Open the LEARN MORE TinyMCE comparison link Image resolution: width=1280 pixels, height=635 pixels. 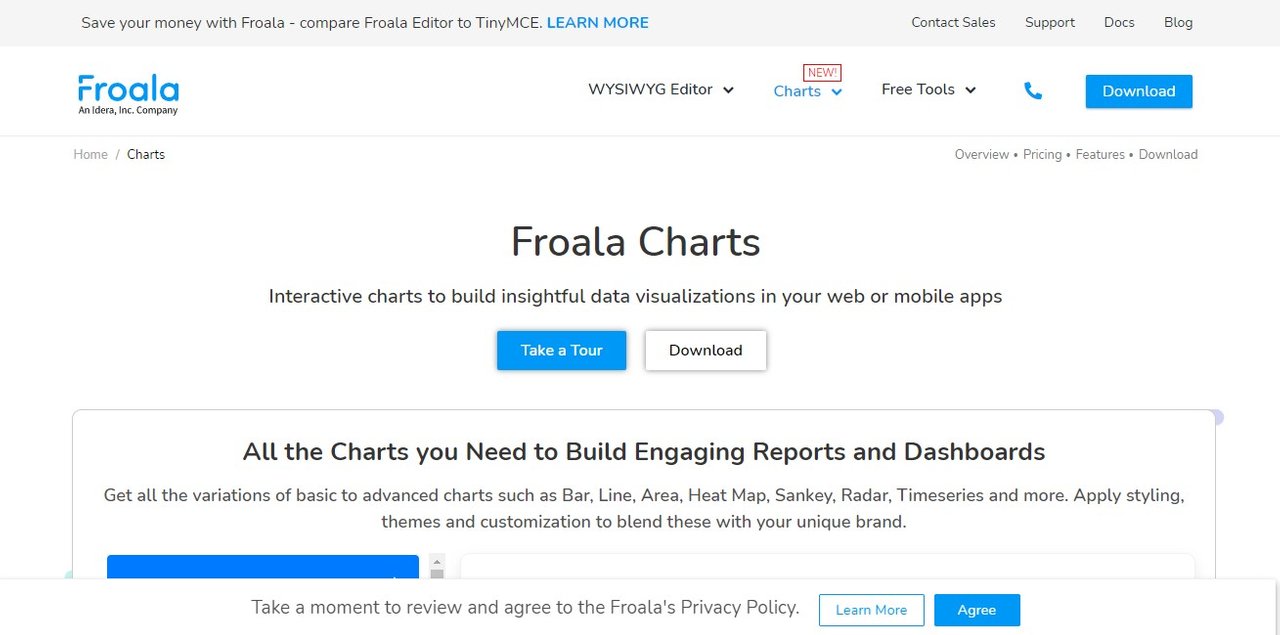pyautogui.click(x=598, y=22)
